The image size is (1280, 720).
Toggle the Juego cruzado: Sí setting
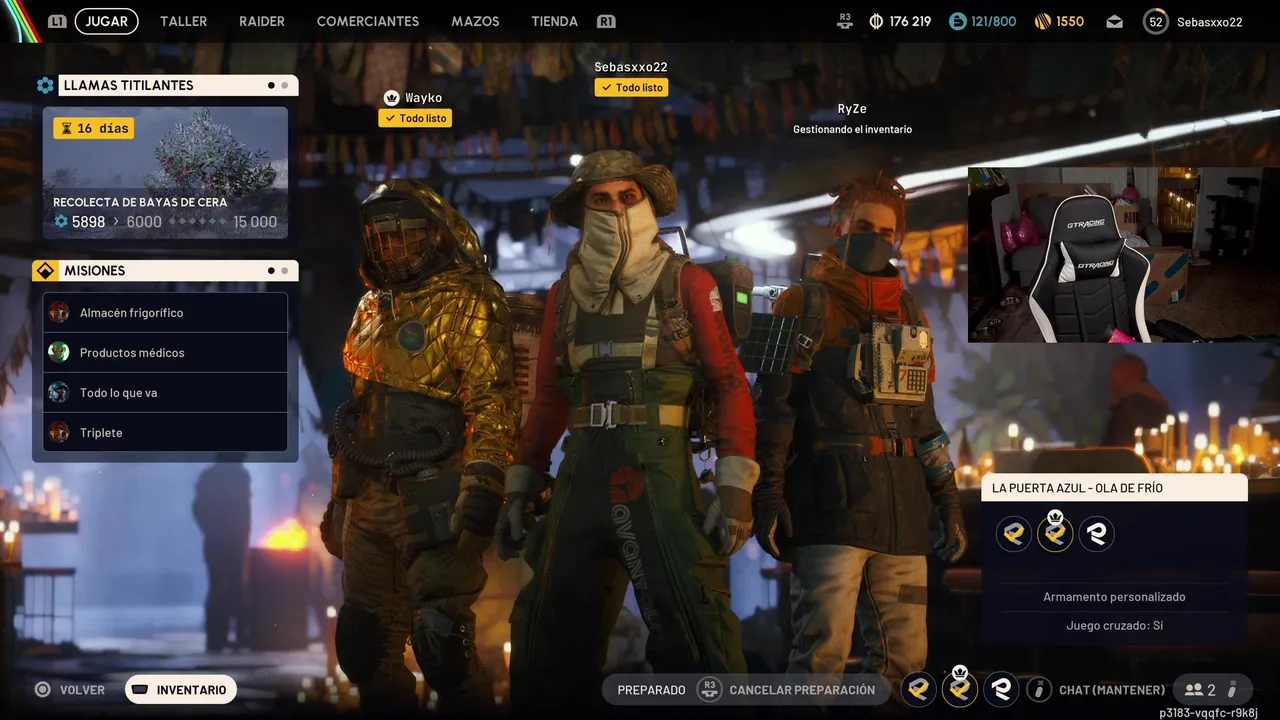tap(1114, 626)
